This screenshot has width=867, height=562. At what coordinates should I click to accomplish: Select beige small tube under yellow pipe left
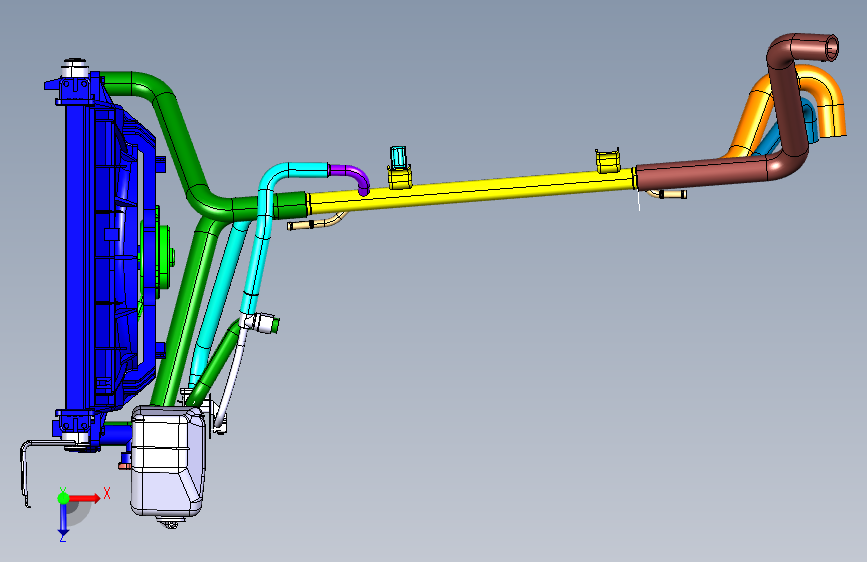pos(316,222)
